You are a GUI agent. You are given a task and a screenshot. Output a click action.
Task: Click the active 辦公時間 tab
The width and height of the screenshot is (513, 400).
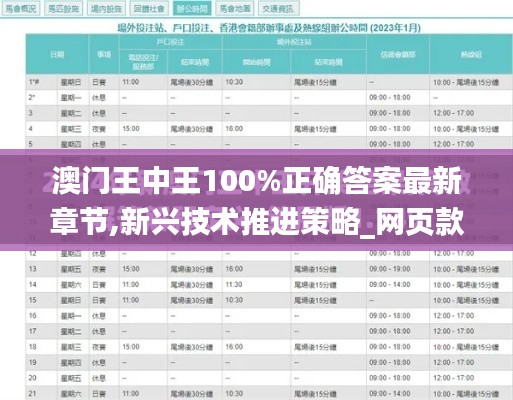[x=192, y=9]
